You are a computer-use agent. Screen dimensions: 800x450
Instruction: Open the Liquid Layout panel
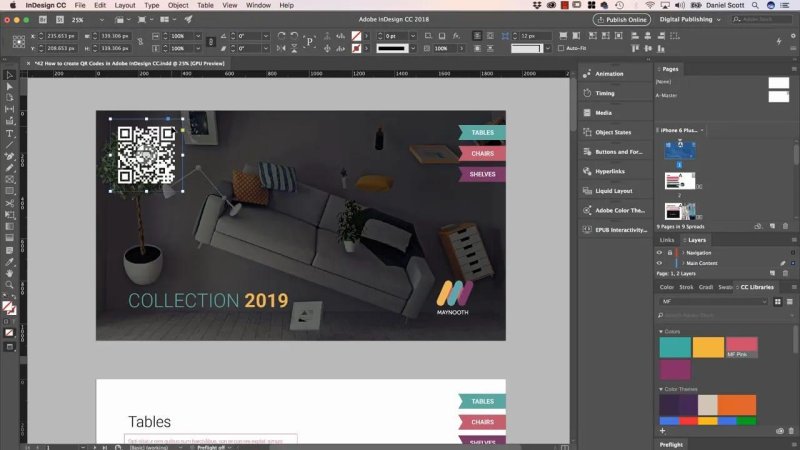[x=613, y=191]
